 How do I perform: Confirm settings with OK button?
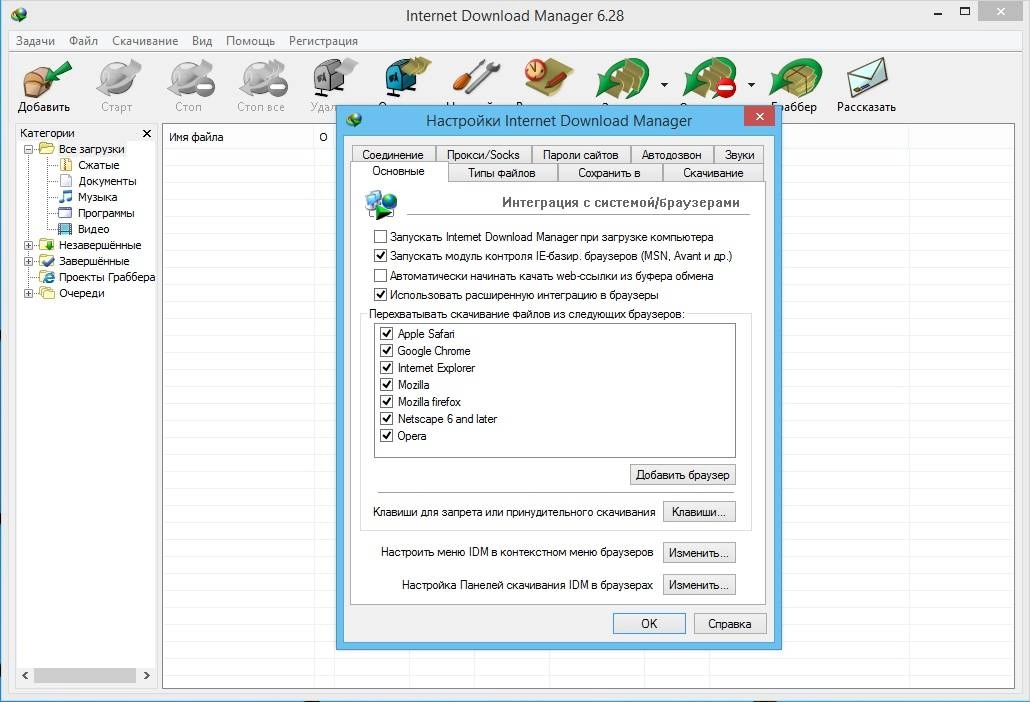point(649,623)
